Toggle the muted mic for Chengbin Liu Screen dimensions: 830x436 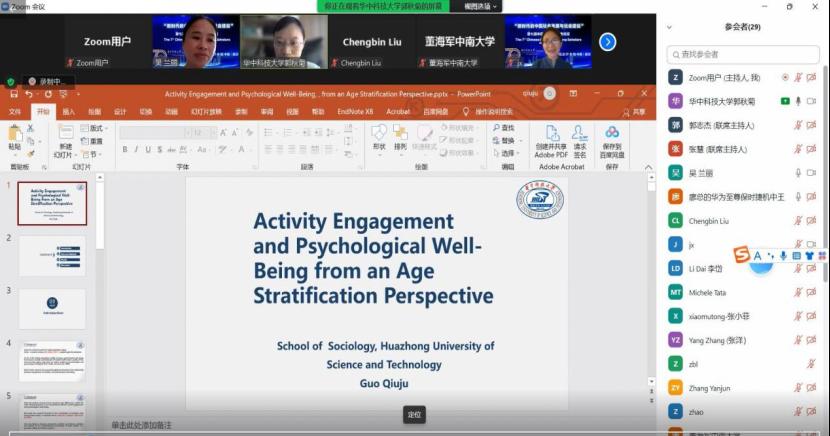[798, 220]
